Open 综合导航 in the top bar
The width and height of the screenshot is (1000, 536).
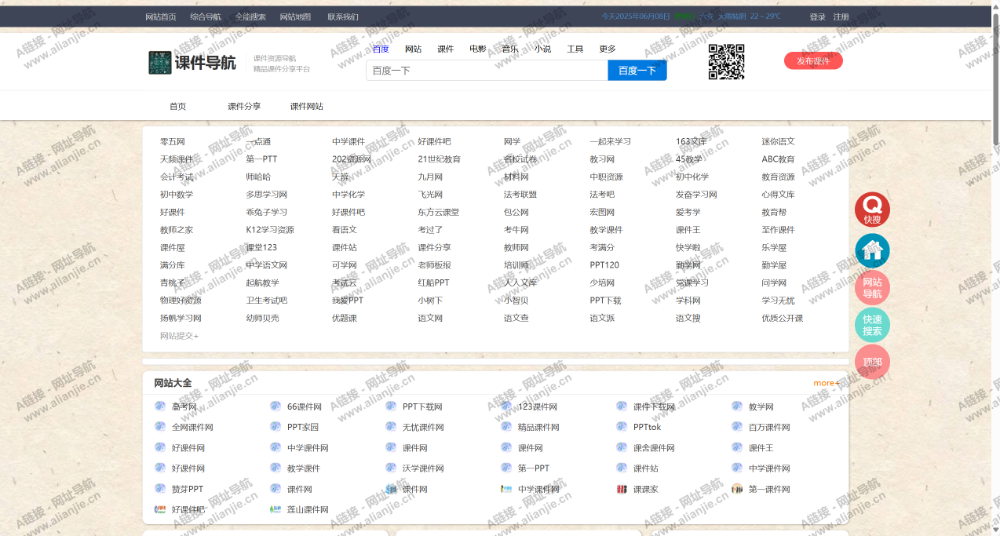point(205,17)
